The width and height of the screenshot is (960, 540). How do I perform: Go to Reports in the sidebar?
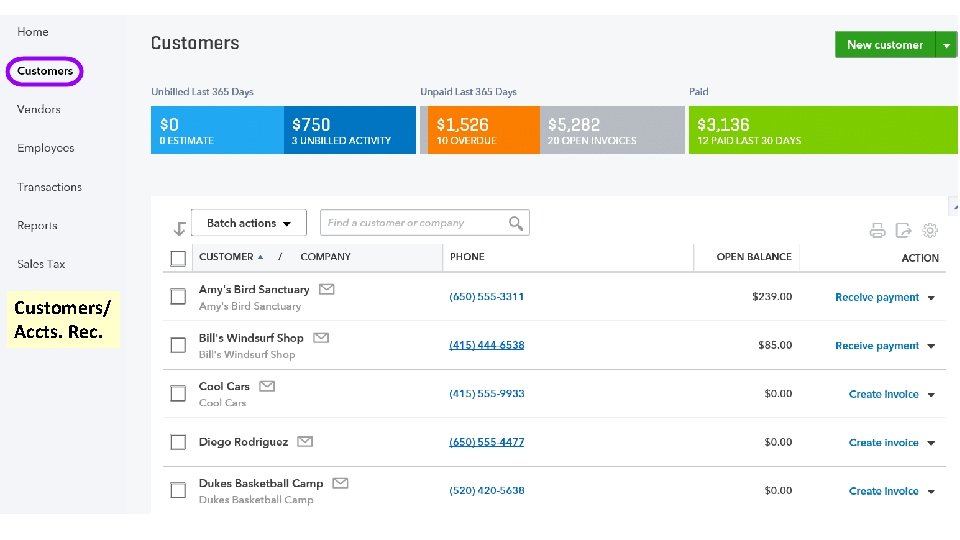click(x=37, y=226)
